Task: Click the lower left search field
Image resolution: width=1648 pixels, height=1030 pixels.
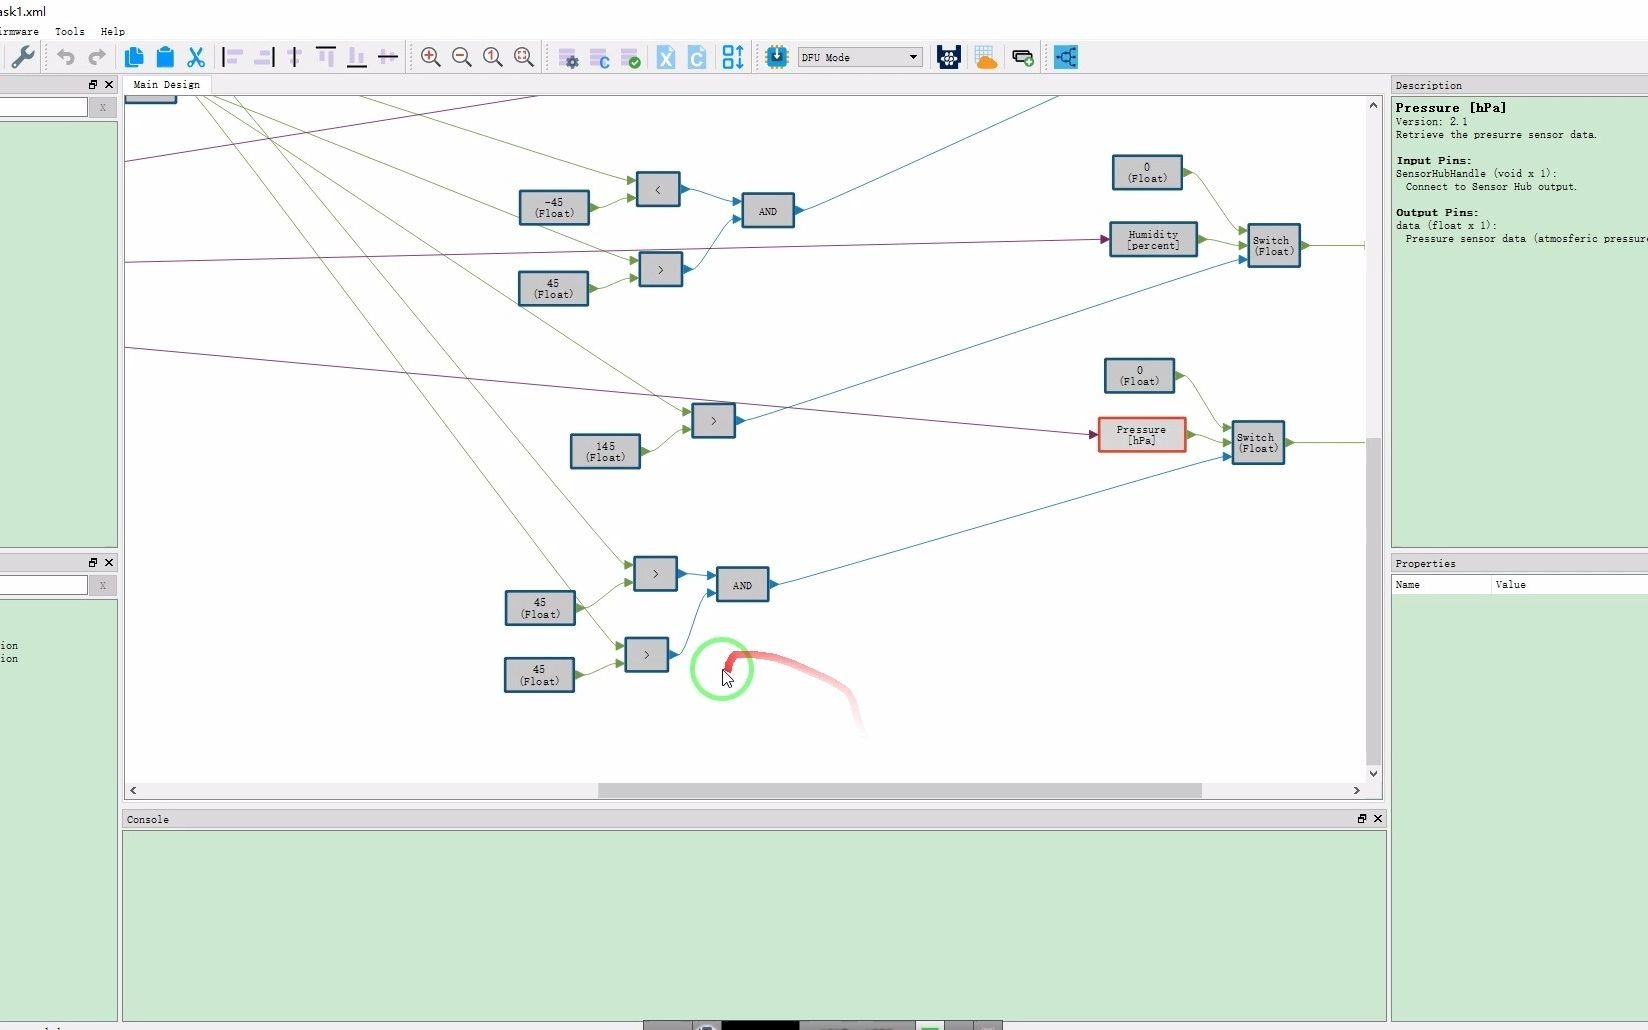Action: point(43,585)
